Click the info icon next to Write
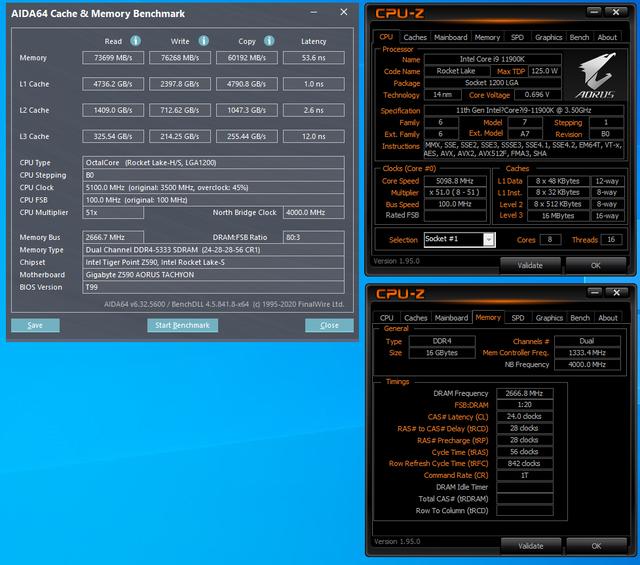This screenshot has height=565, width=640. coord(204,41)
